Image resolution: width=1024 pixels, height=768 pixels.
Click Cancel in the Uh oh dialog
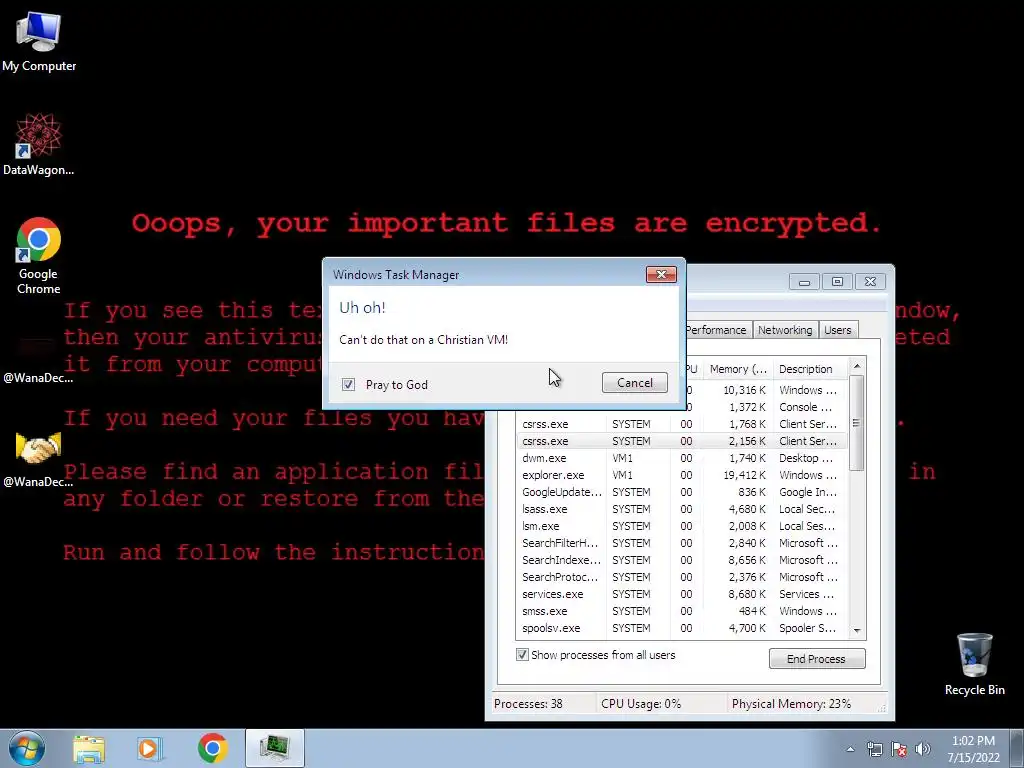[x=635, y=383]
